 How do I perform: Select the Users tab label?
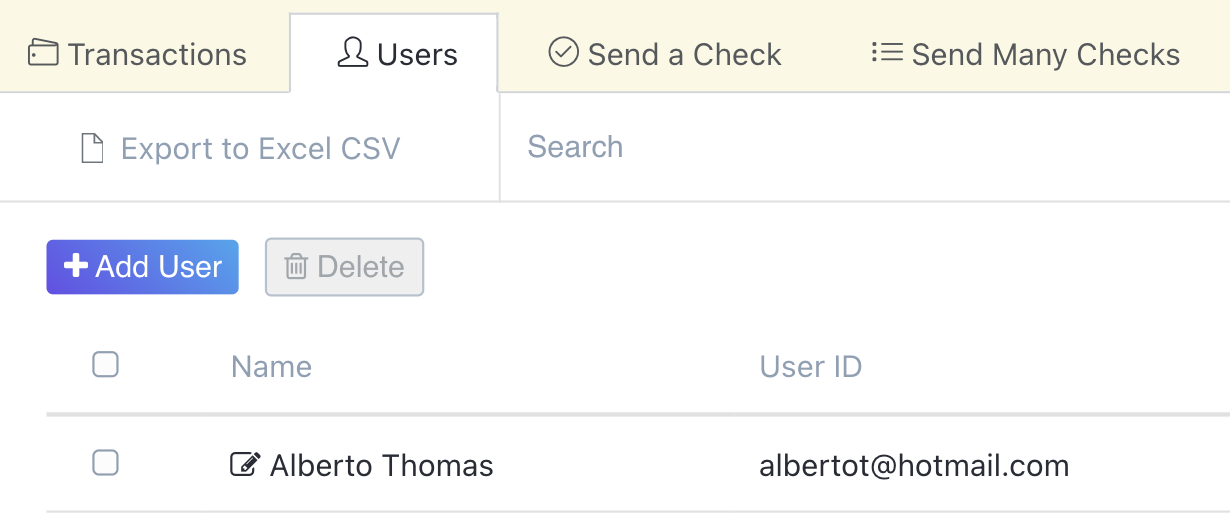point(417,54)
